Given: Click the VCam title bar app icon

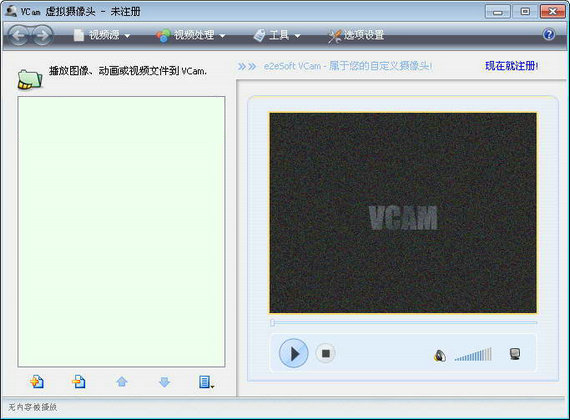Looking at the screenshot, I should coord(11,11).
